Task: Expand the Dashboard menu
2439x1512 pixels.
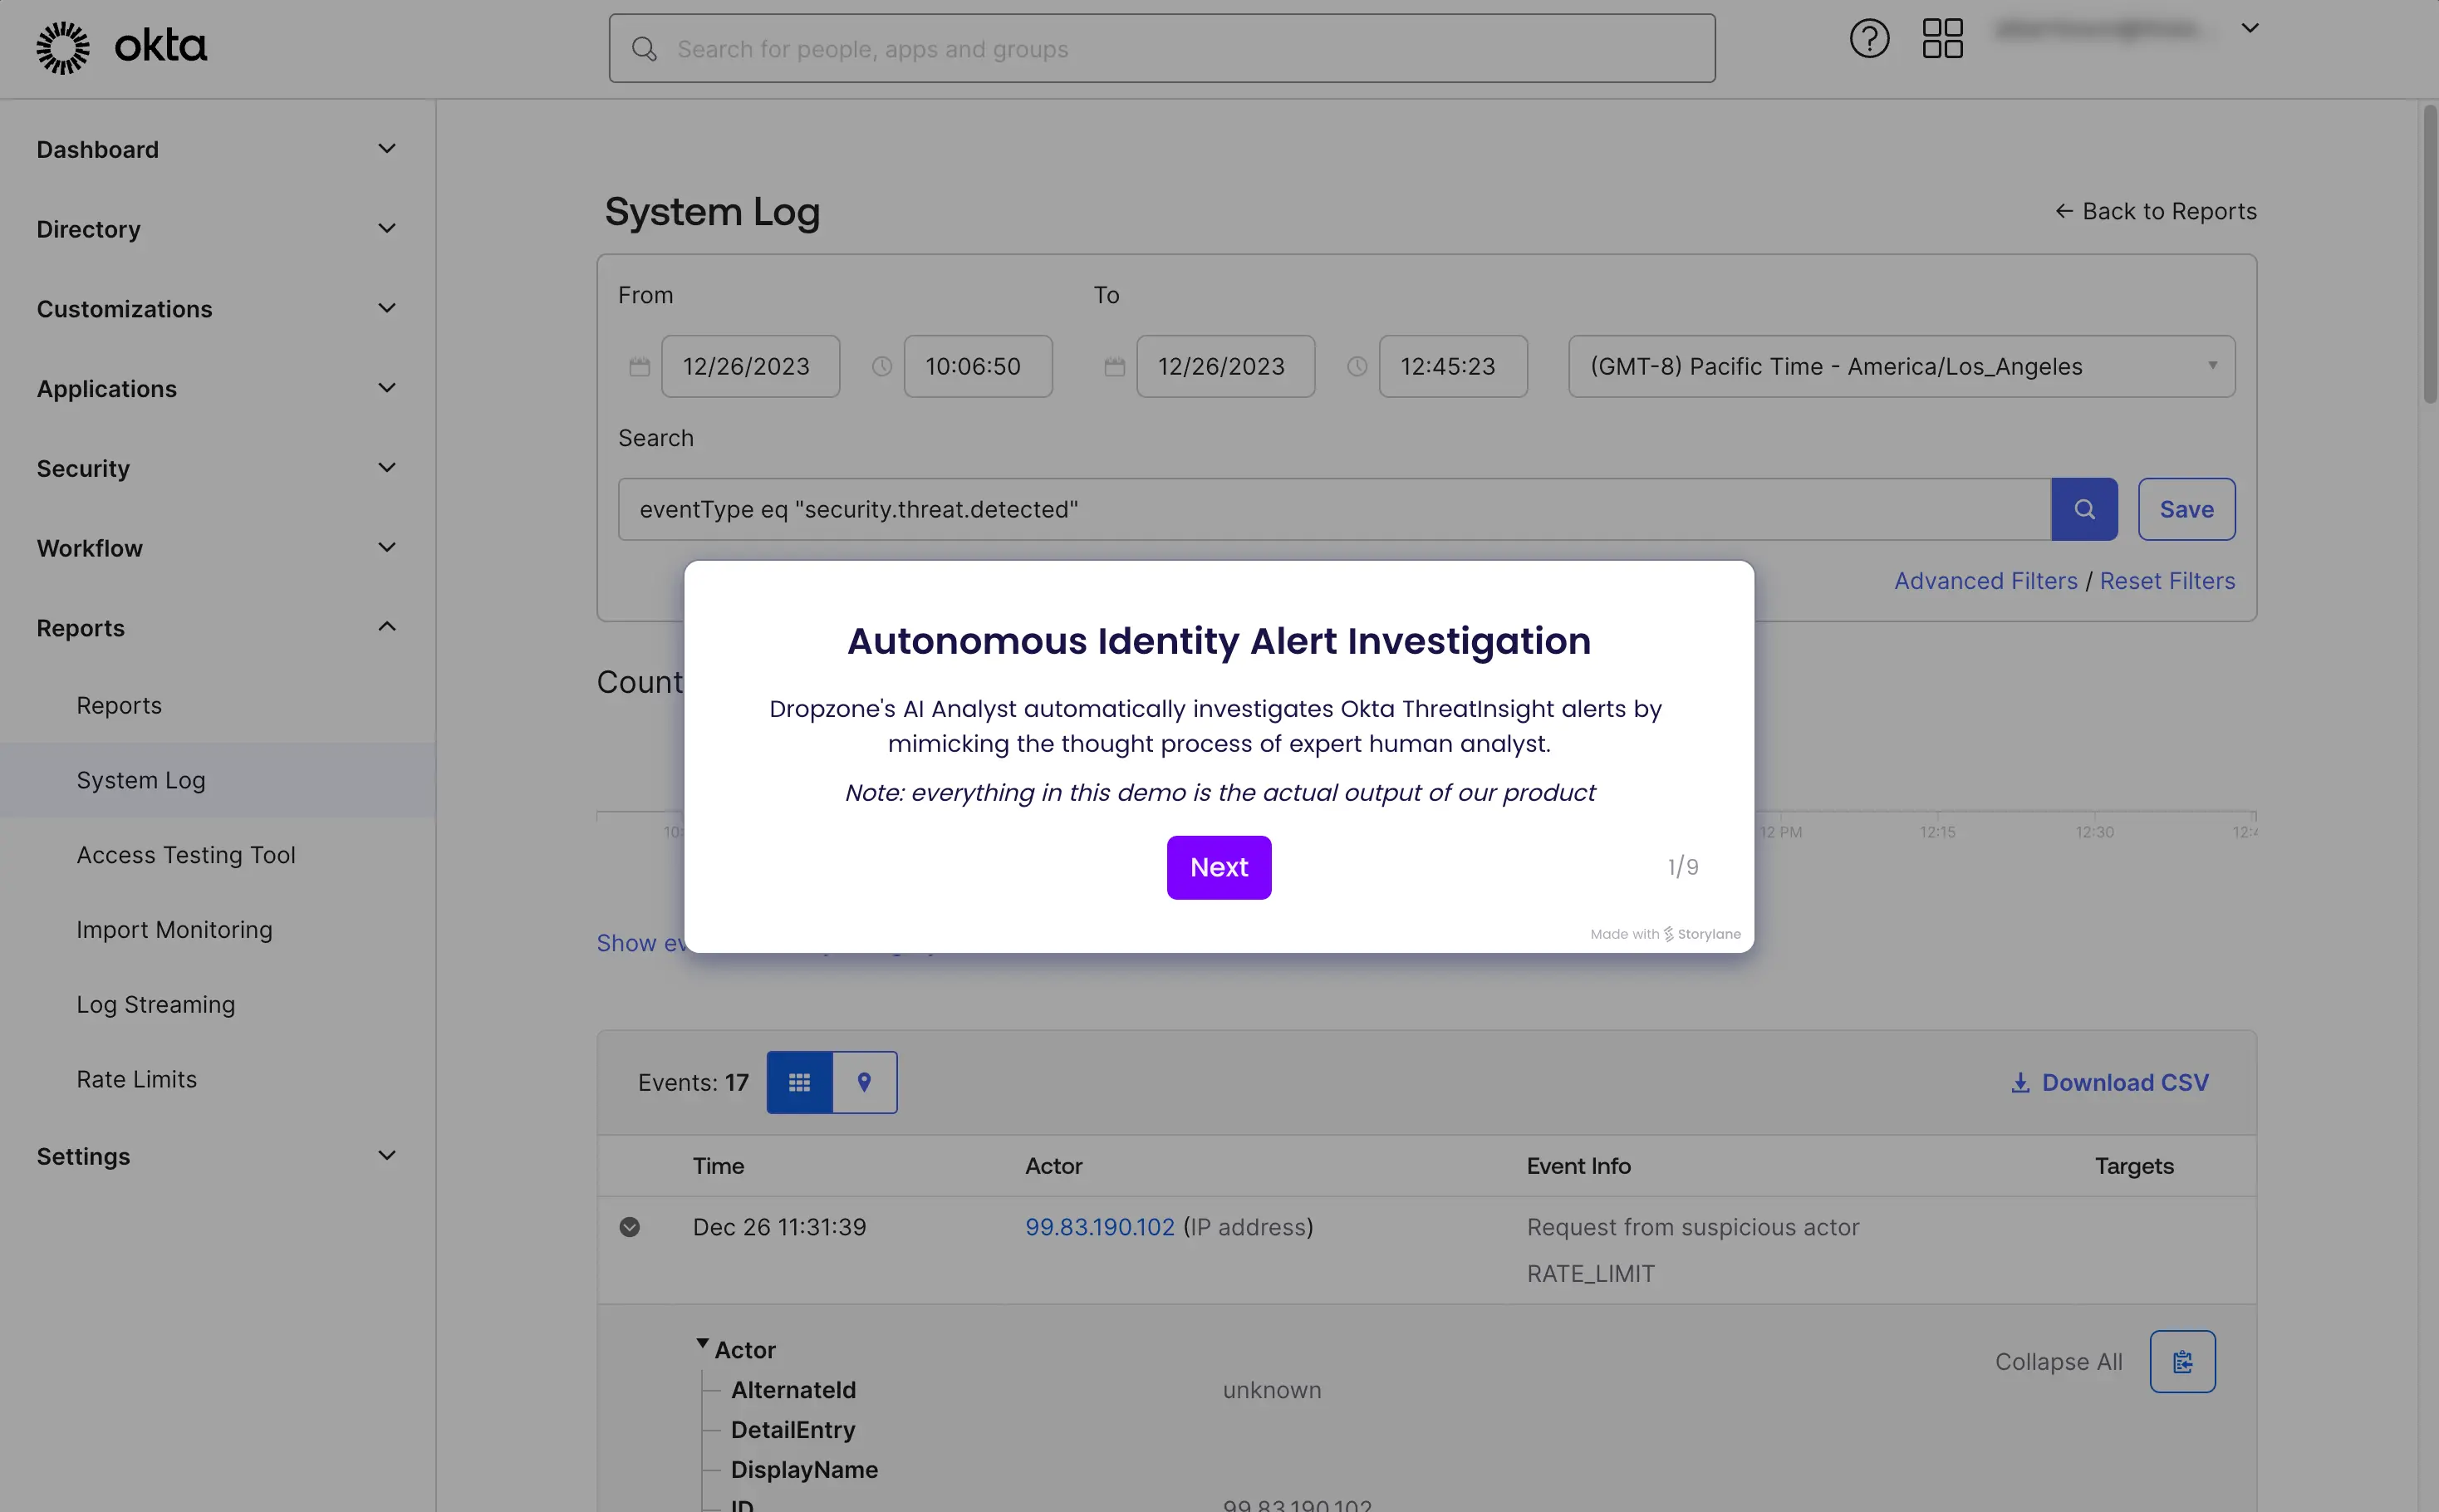Action: point(217,149)
